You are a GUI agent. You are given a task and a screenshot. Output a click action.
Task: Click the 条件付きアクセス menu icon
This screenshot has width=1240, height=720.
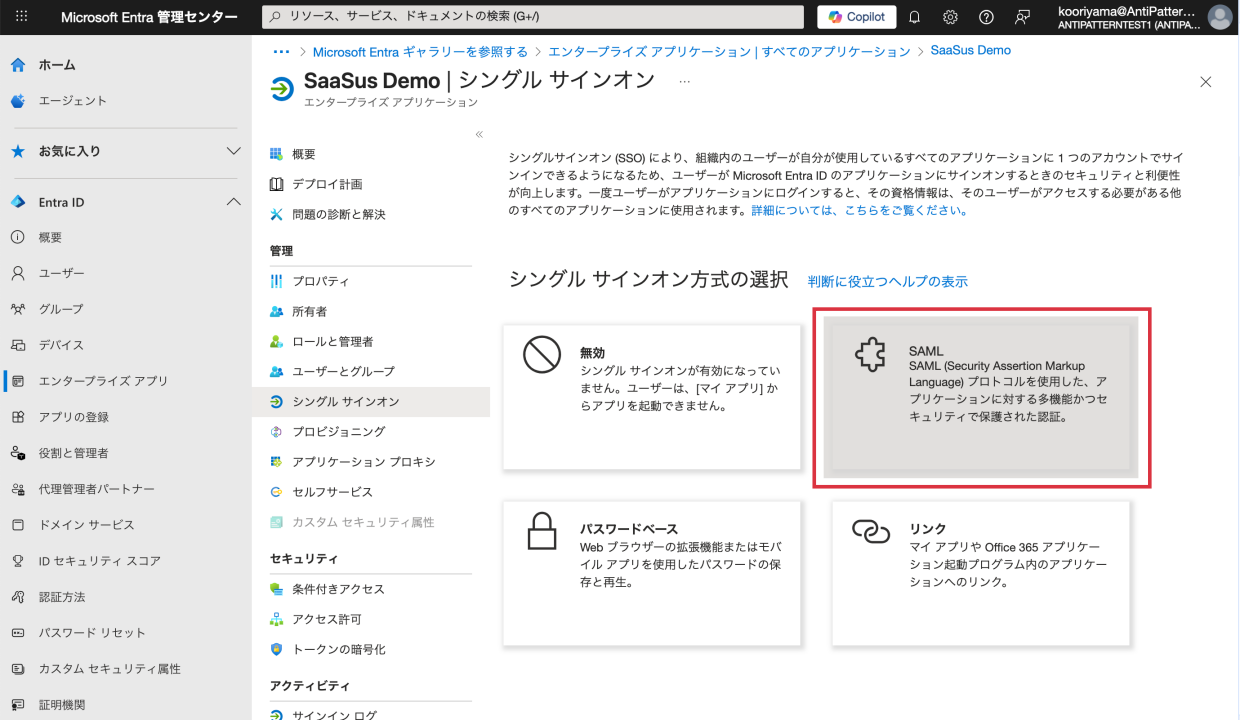[277, 589]
